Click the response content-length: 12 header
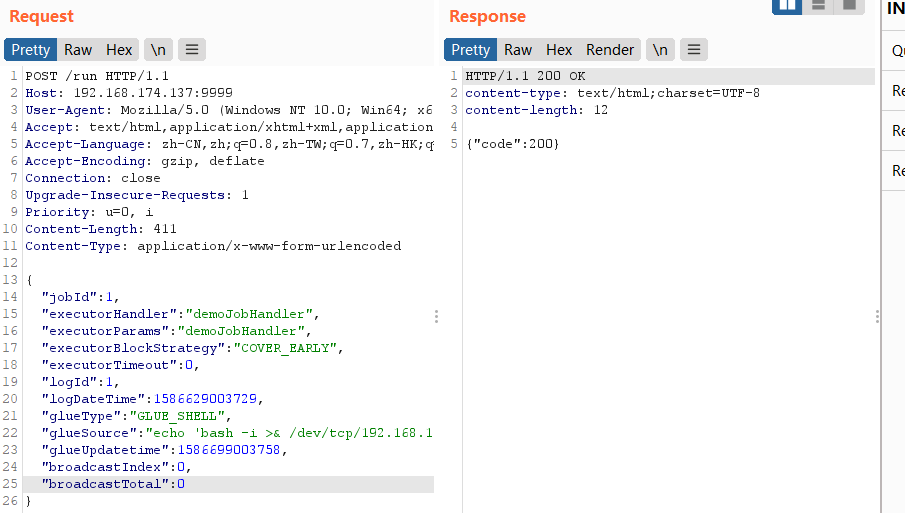Viewport: 905px width, 513px height. (536, 110)
